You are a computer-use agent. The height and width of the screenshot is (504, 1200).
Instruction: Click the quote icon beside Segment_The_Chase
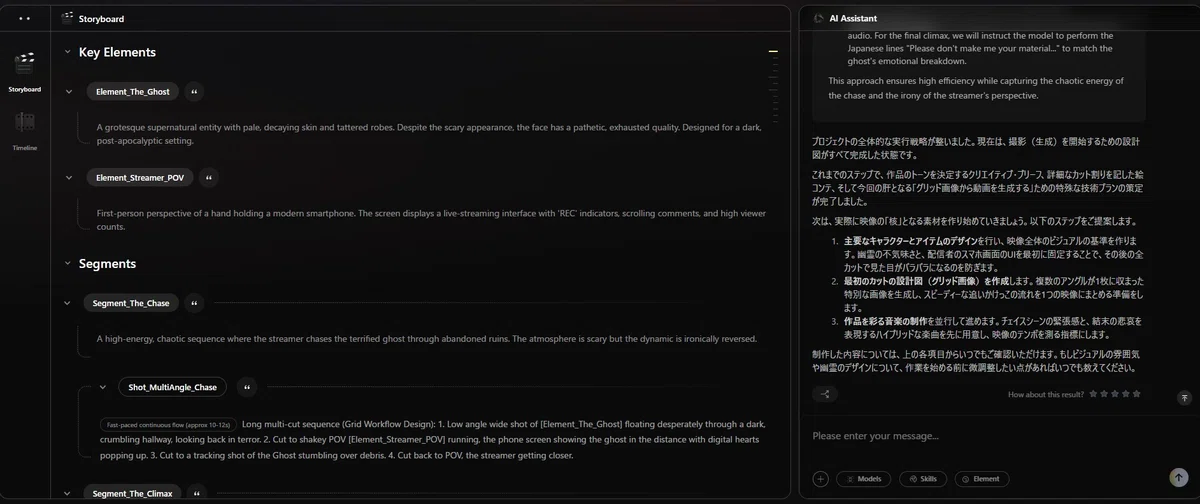point(194,302)
